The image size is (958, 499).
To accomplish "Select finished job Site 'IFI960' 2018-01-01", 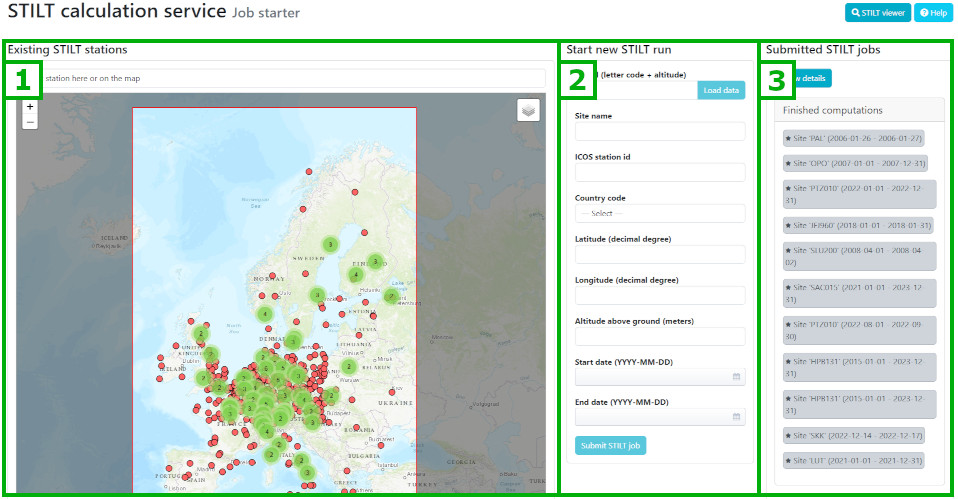I will 858,225.
